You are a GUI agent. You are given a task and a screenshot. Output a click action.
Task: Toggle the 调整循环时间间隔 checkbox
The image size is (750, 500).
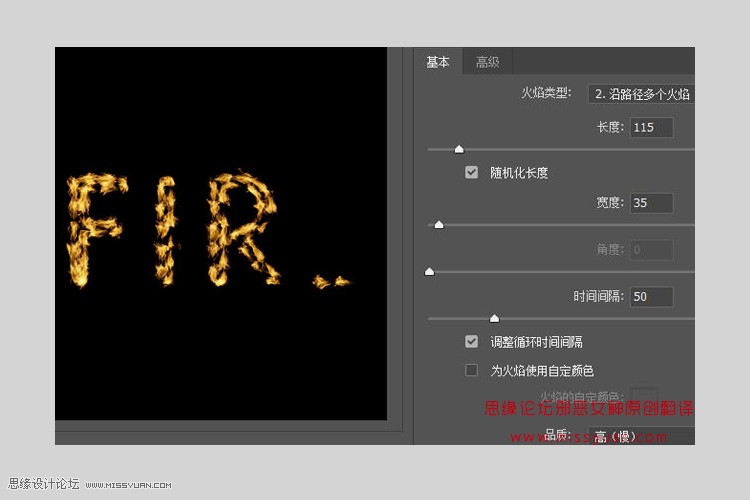click(x=471, y=342)
